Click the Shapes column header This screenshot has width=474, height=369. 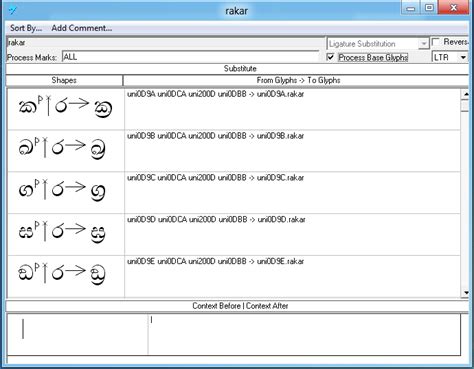coord(64,80)
